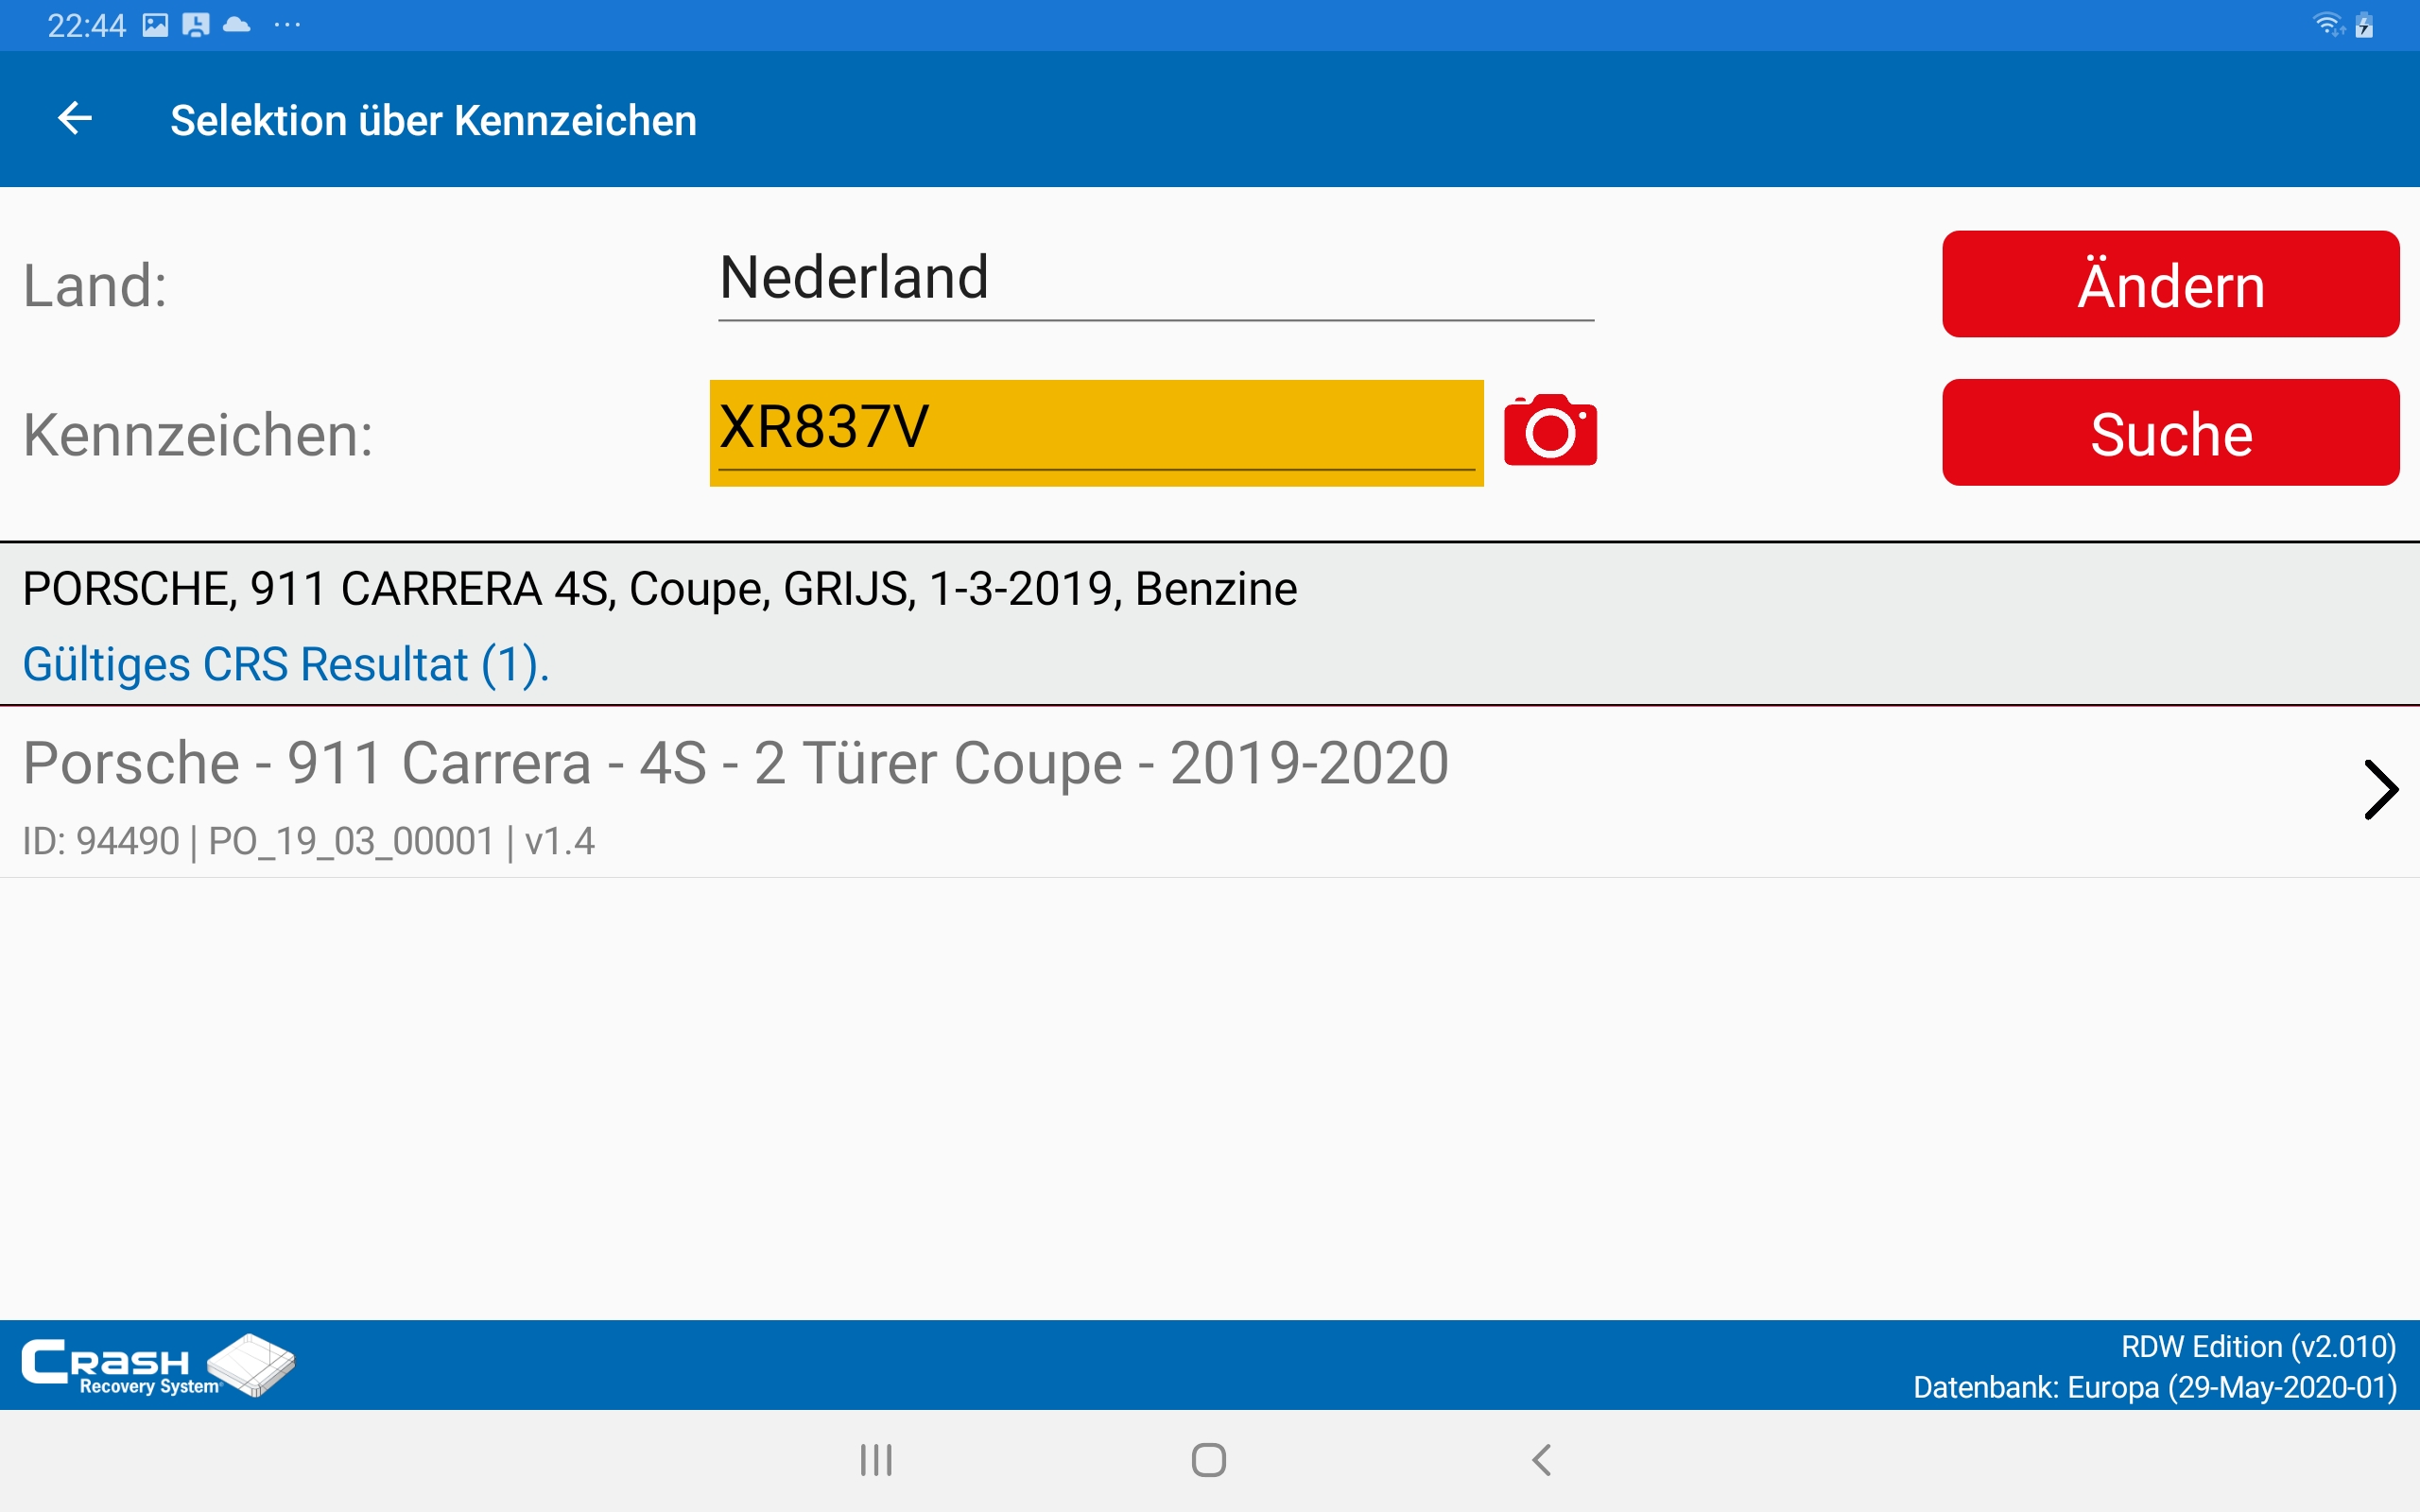Image resolution: width=2420 pixels, height=1512 pixels.
Task: Tap the Android navigation back chevron
Action: 1541,1460
